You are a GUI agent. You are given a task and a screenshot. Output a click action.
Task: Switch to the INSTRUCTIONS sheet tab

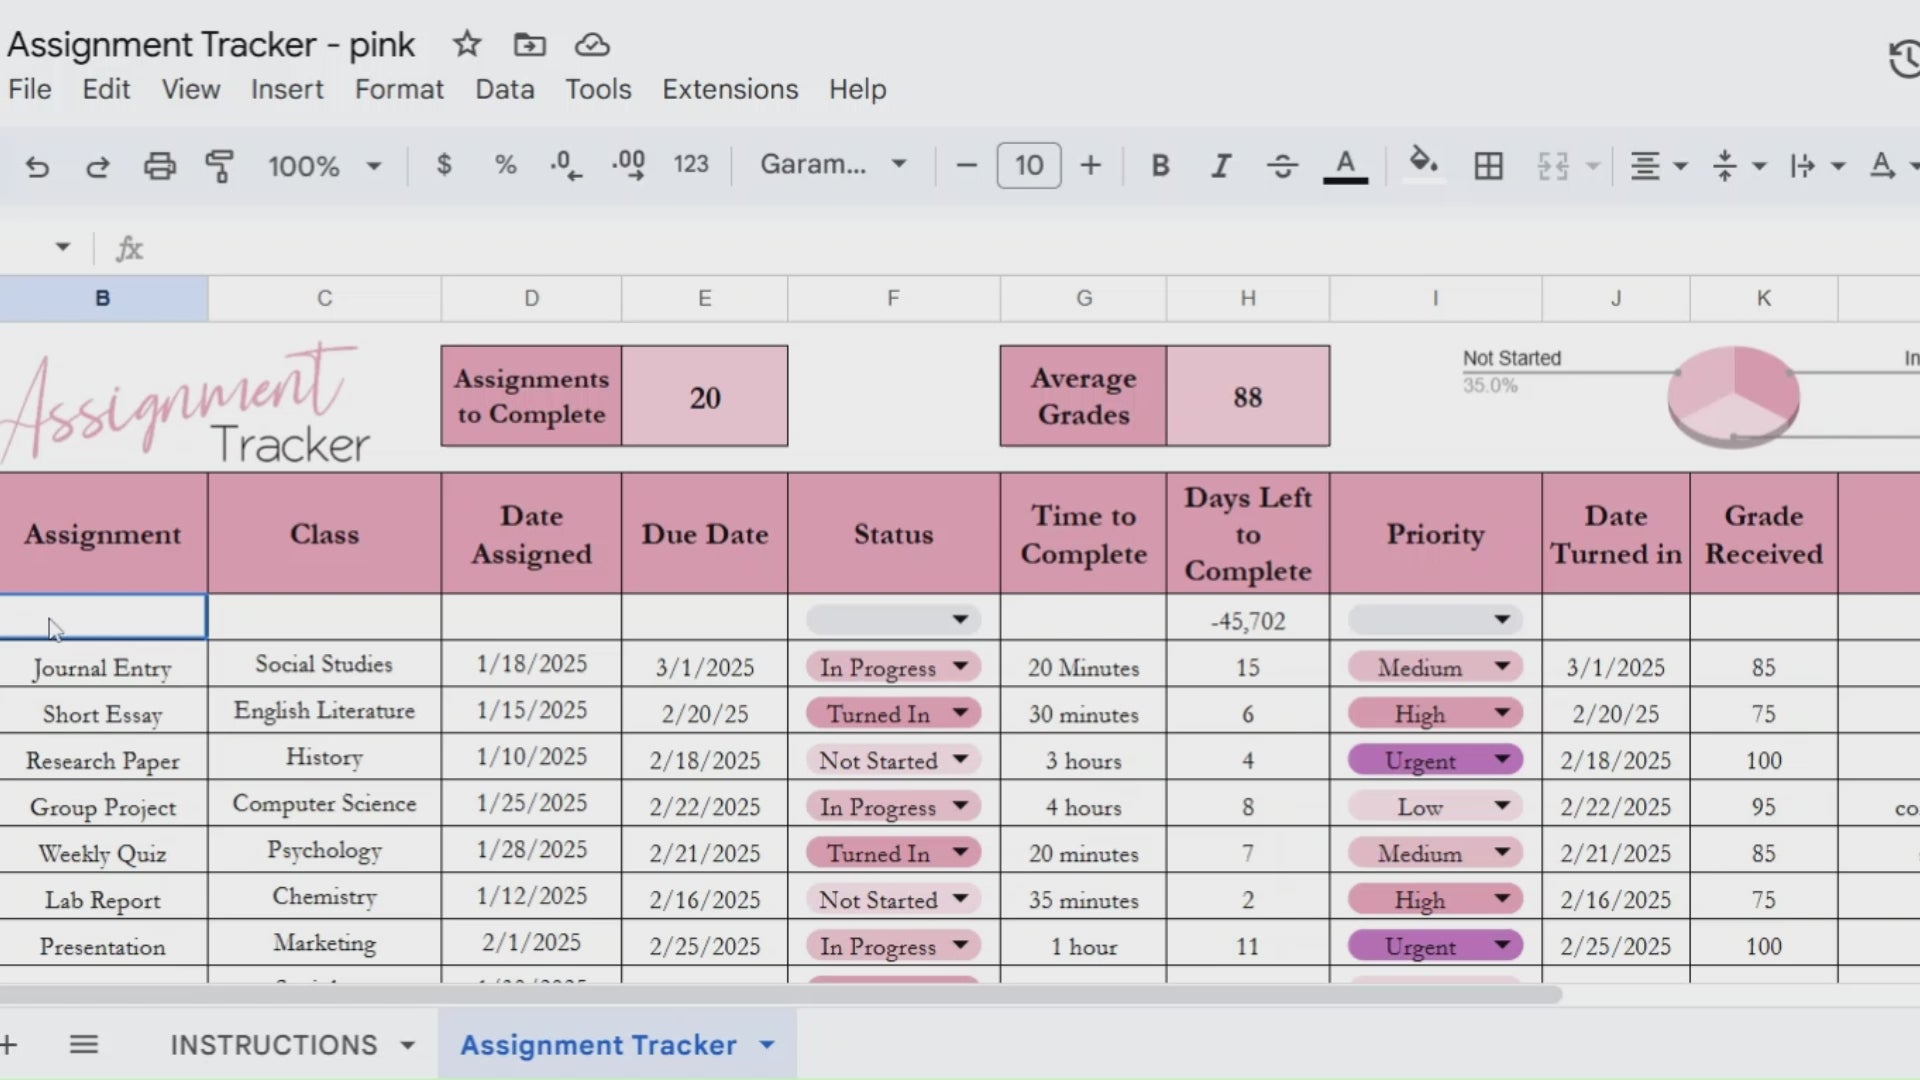[x=274, y=1044]
